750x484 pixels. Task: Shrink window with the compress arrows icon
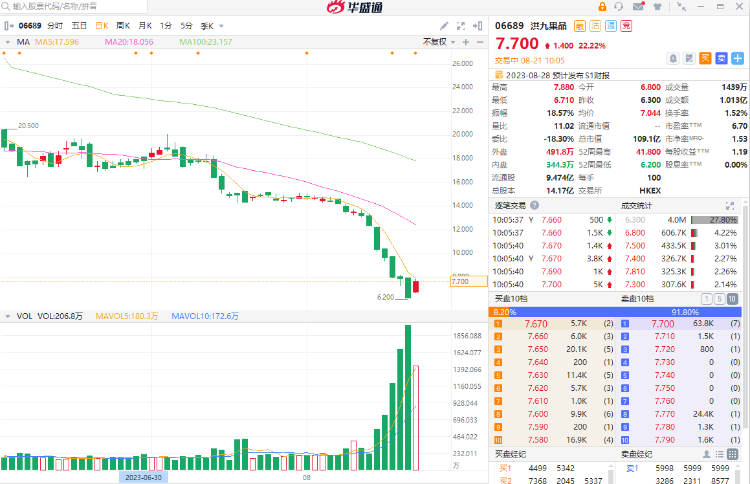point(682,7)
